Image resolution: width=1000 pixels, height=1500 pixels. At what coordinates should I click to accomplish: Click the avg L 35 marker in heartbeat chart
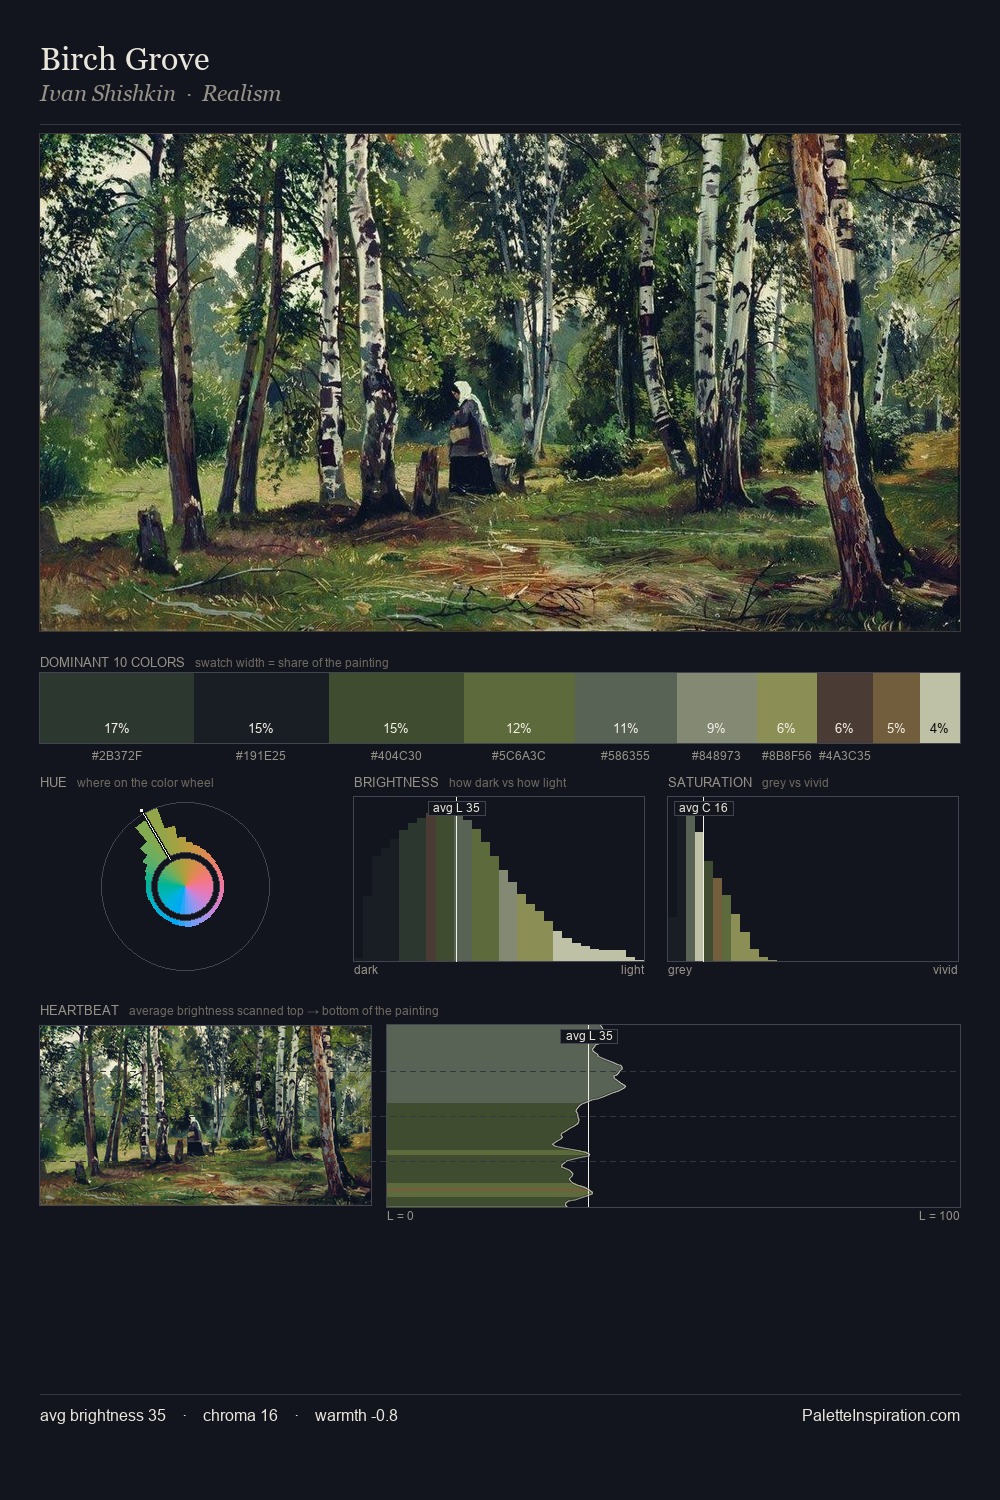tap(589, 1036)
